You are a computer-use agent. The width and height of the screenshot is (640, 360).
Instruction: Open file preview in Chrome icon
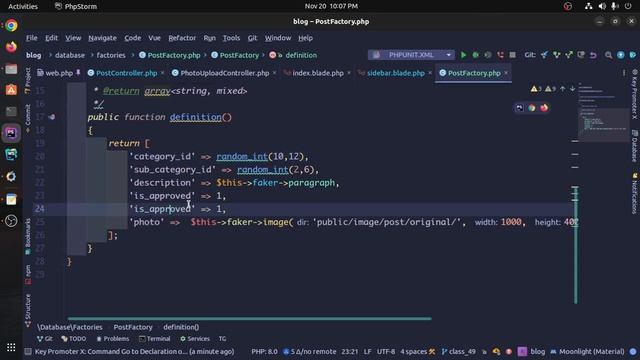point(531,108)
